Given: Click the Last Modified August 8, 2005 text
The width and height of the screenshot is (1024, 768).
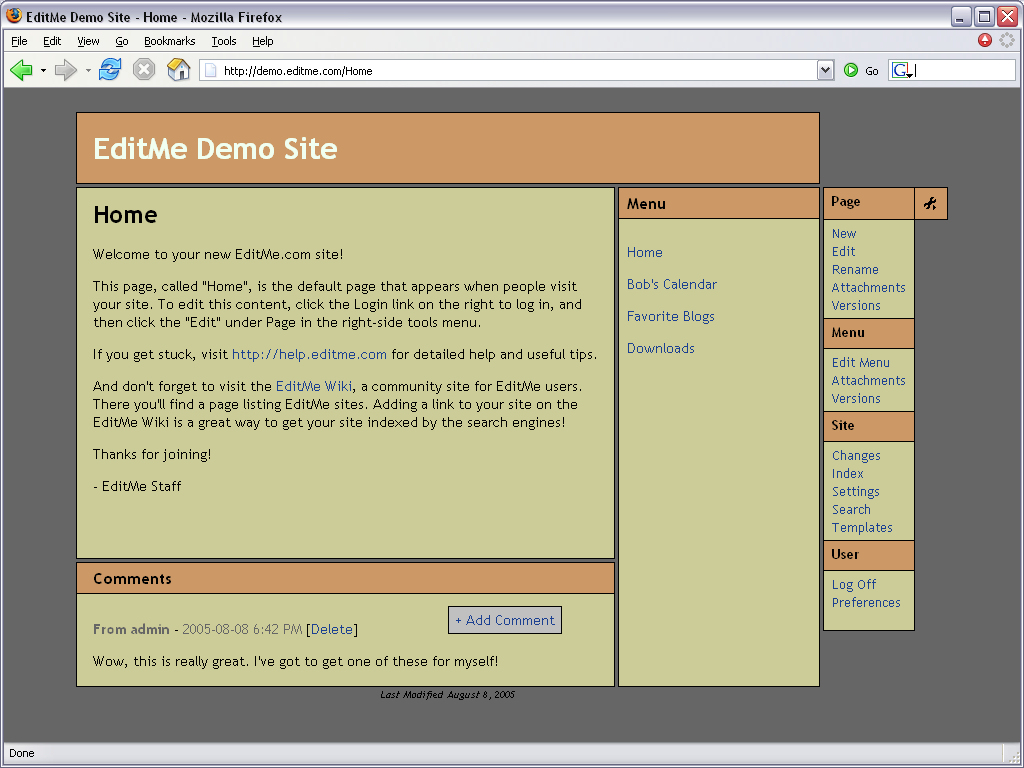Looking at the screenshot, I should (x=447, y=694).
